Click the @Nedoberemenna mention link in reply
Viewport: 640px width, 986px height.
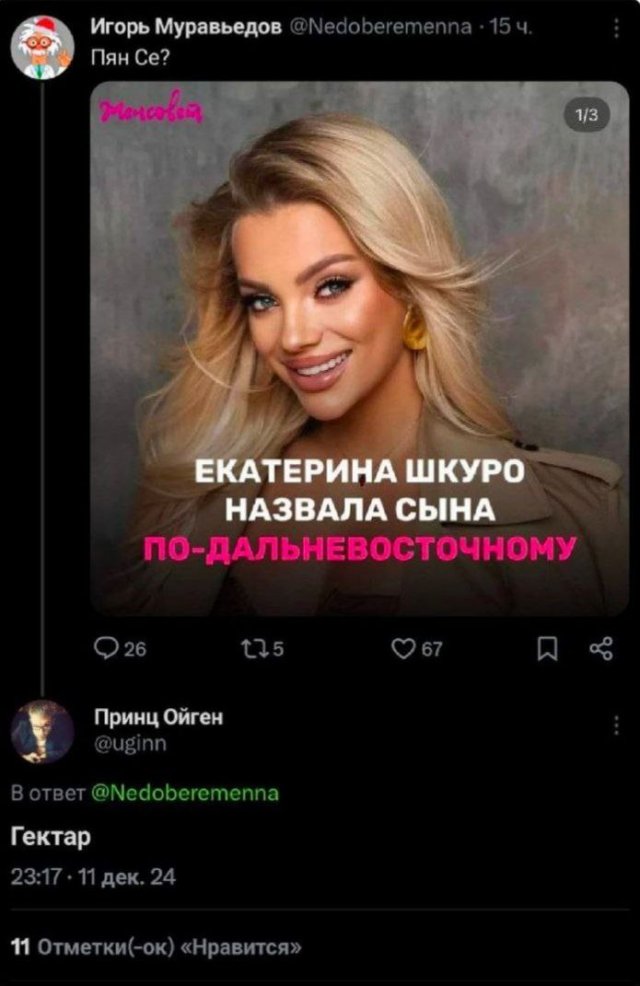pos(185,792)
